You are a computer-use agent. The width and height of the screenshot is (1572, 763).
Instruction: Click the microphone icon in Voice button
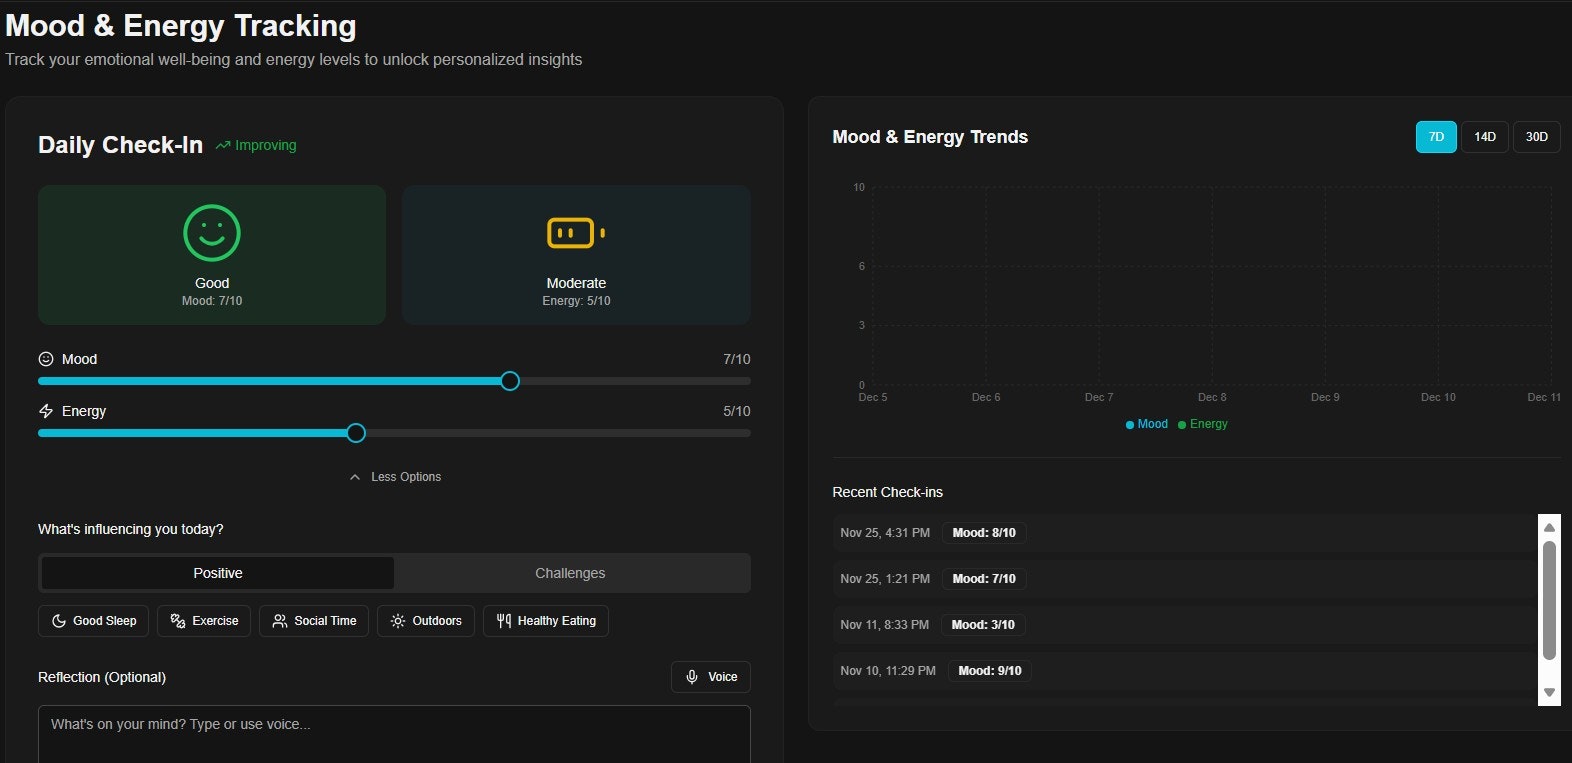[692, 677]
